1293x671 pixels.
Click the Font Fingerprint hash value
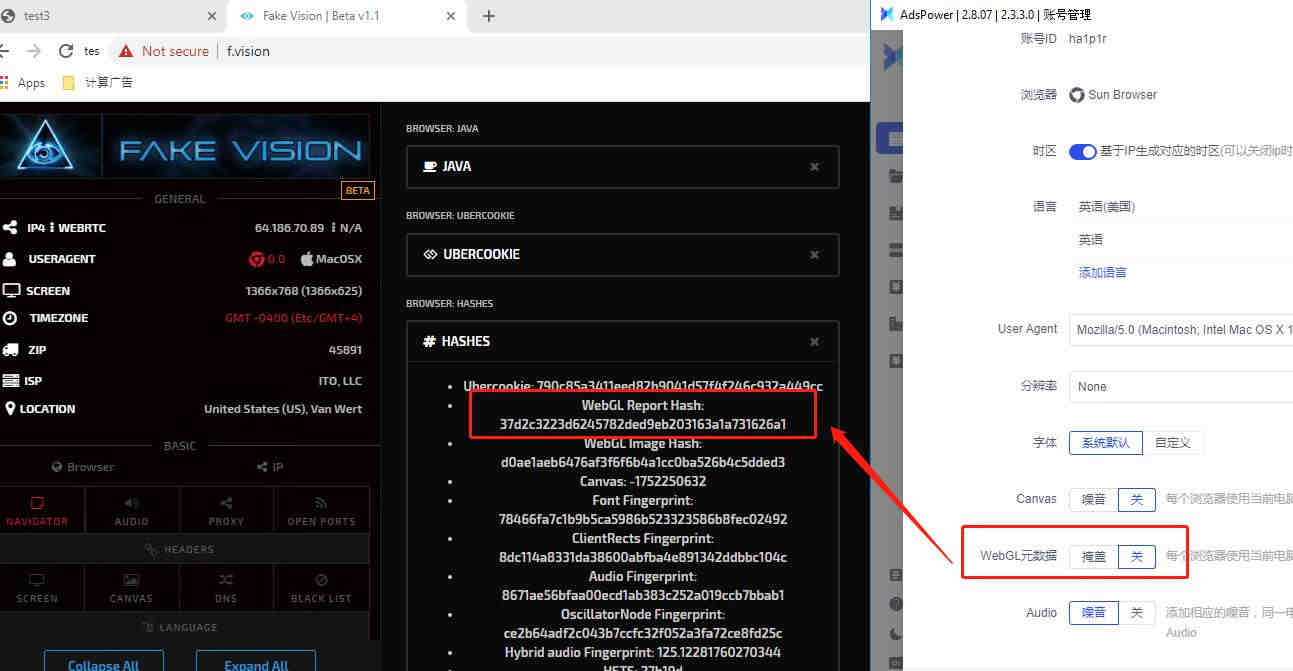pyautogui.click(x=643, y=519)
